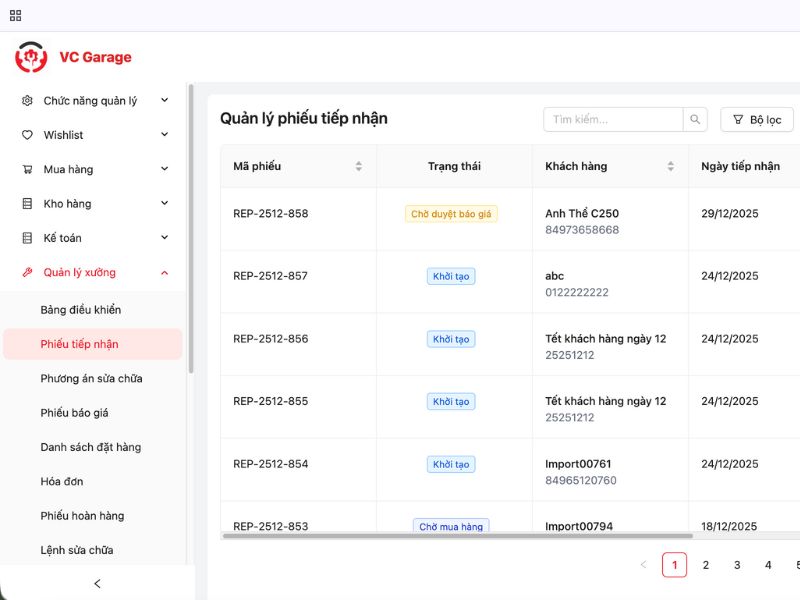Collapse the sidebar with the left arrow
800x600 pixels.
tap(97, 583)
